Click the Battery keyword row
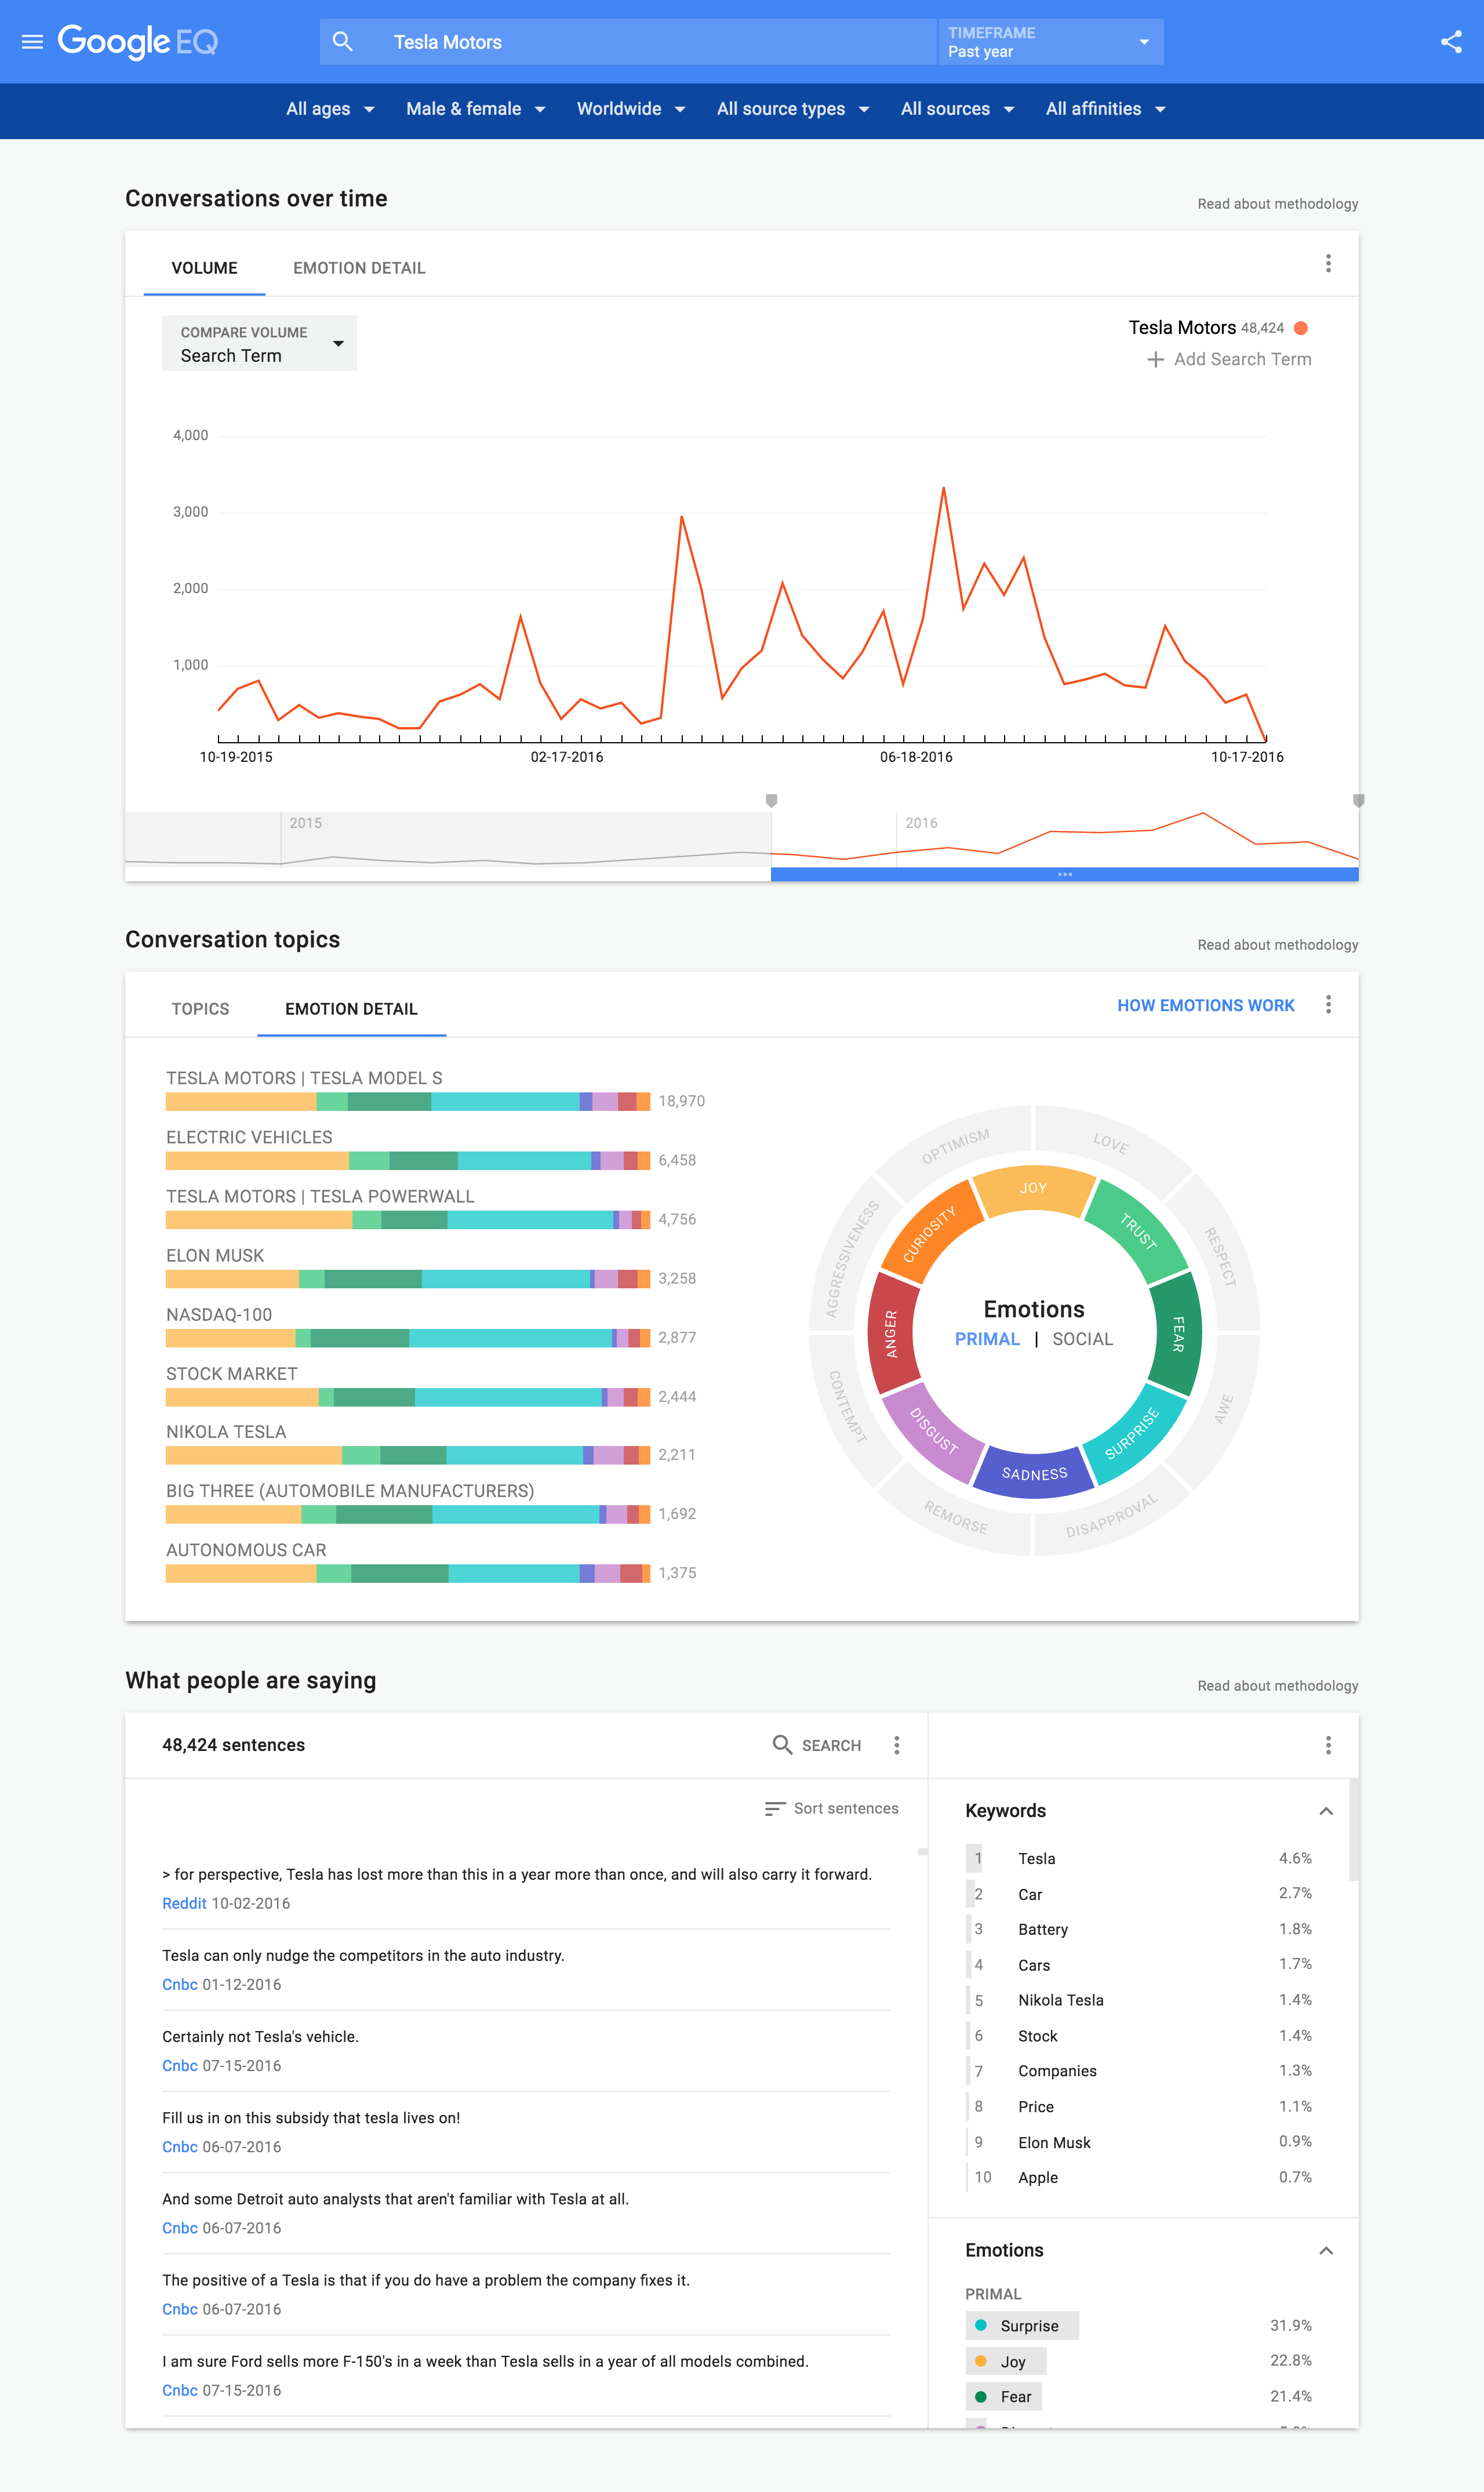1484x2492 pixels. (x=1139, y=1930)
